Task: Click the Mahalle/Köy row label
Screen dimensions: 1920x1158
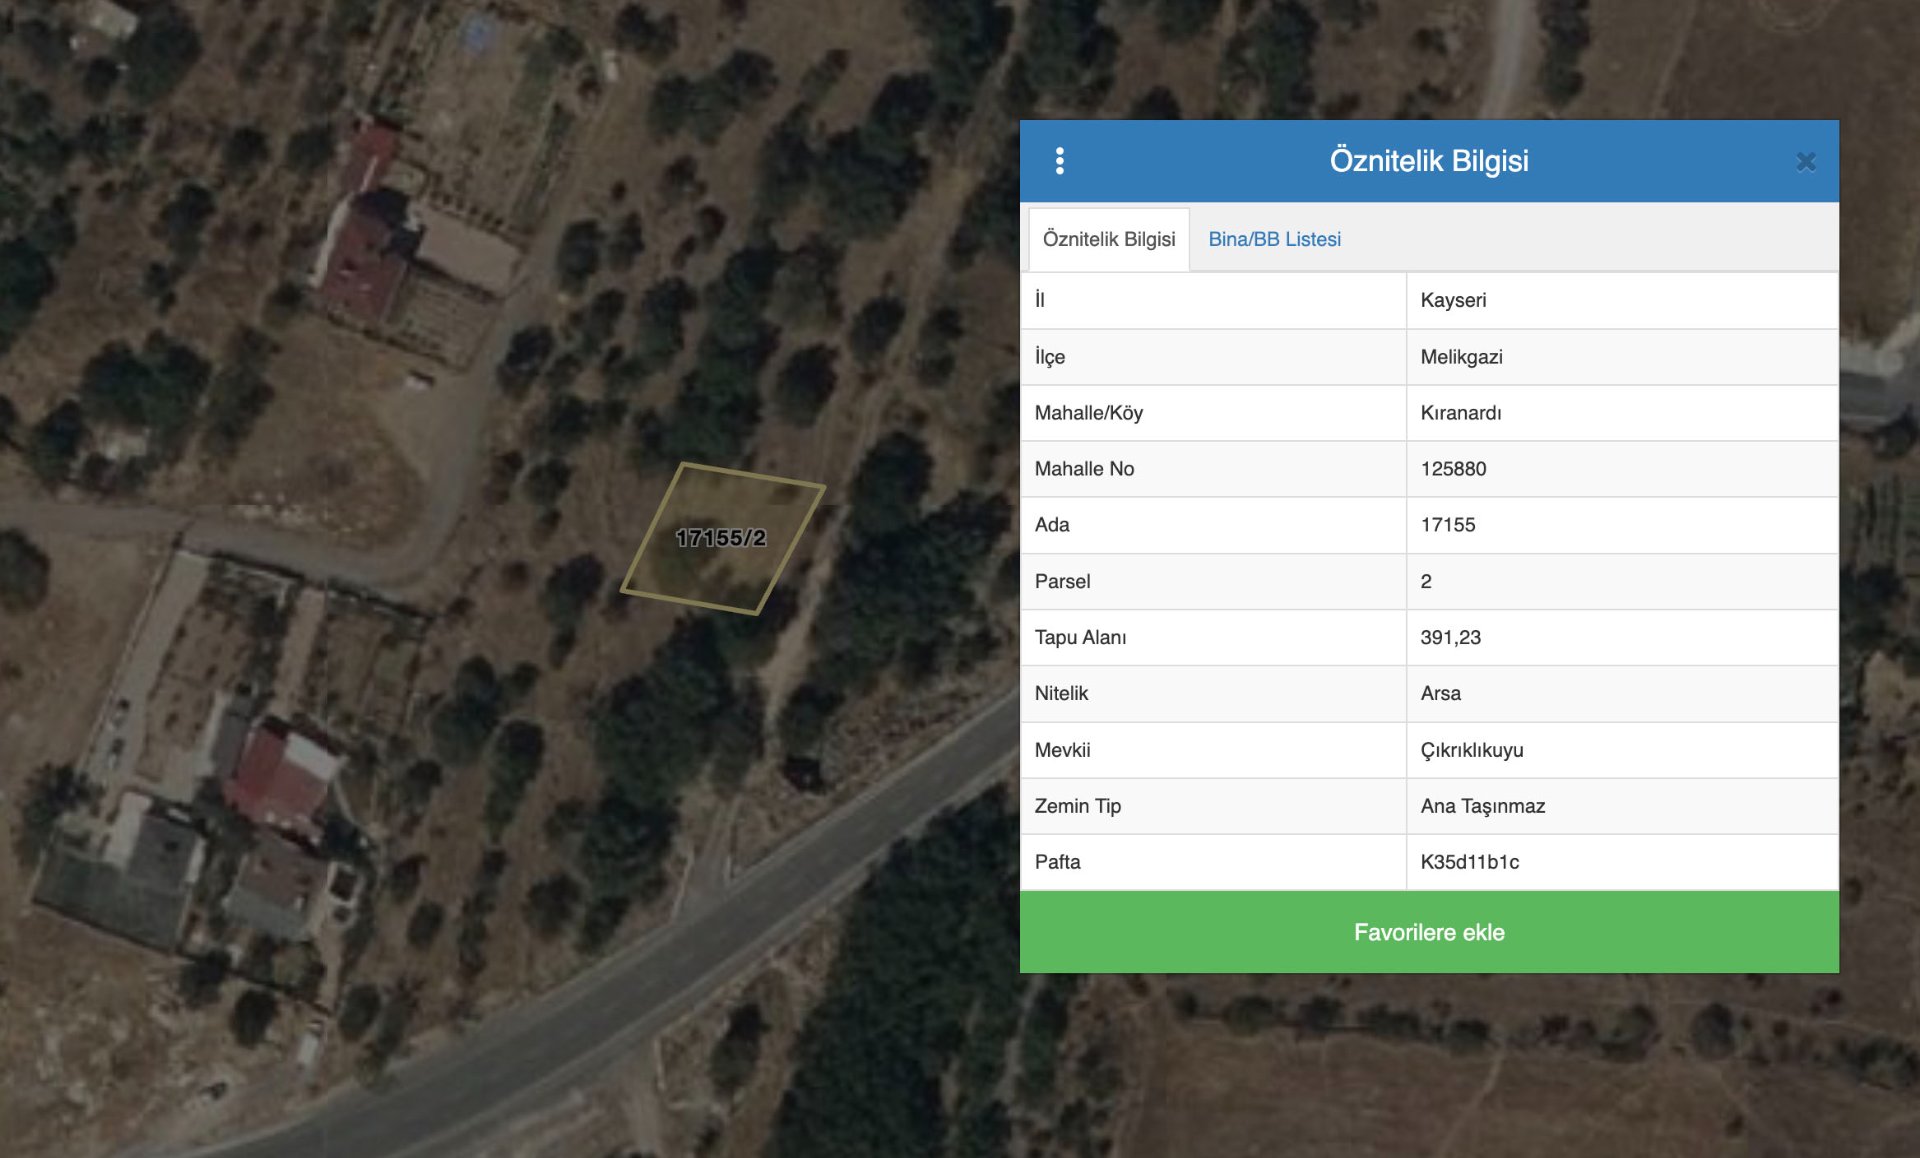Action: (x=1088, y=413)
